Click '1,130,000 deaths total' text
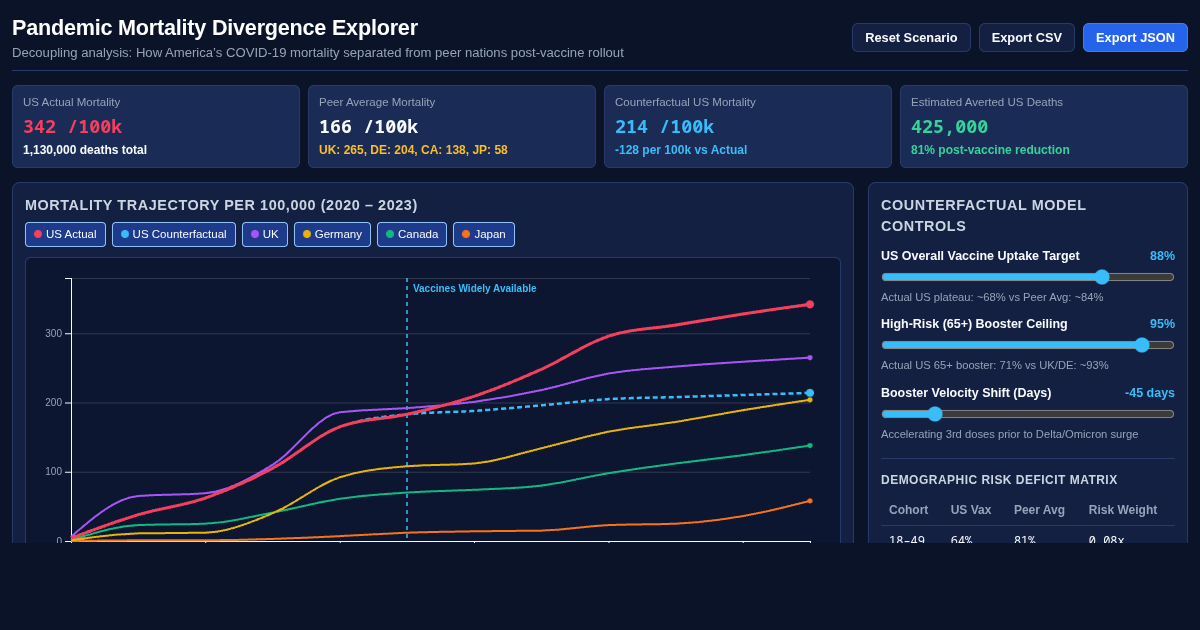This screenshot has width=1200, height=630. (85, 150)
